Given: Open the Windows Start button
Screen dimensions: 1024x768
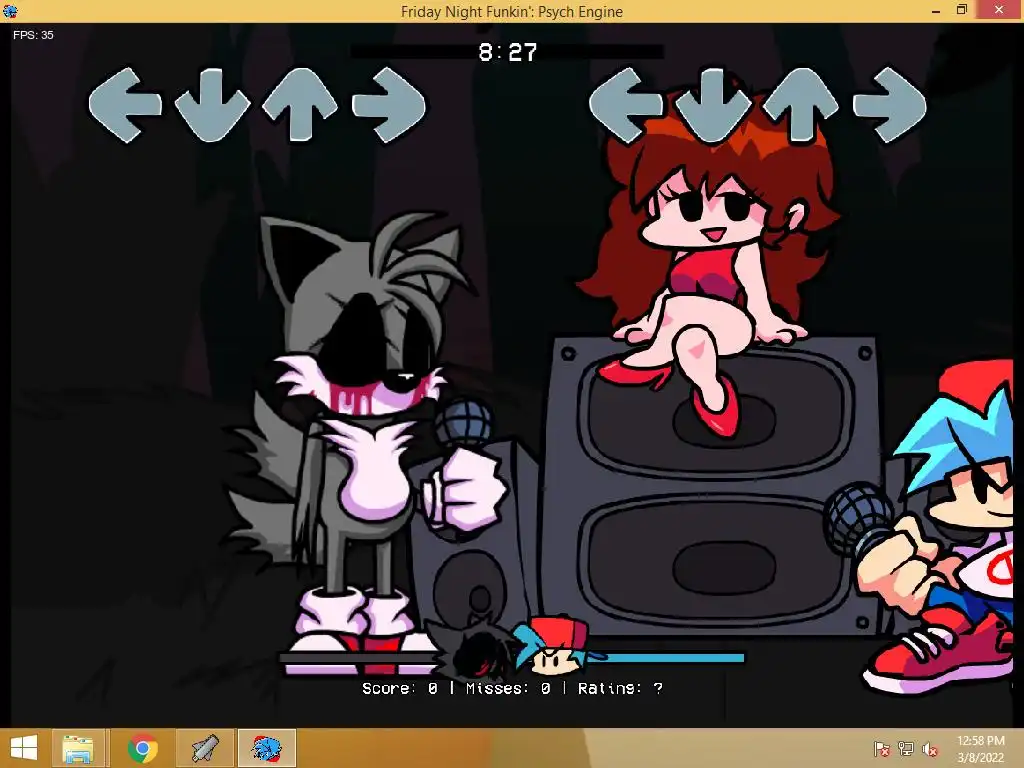Looking at the screenshot, I should 24,748.
